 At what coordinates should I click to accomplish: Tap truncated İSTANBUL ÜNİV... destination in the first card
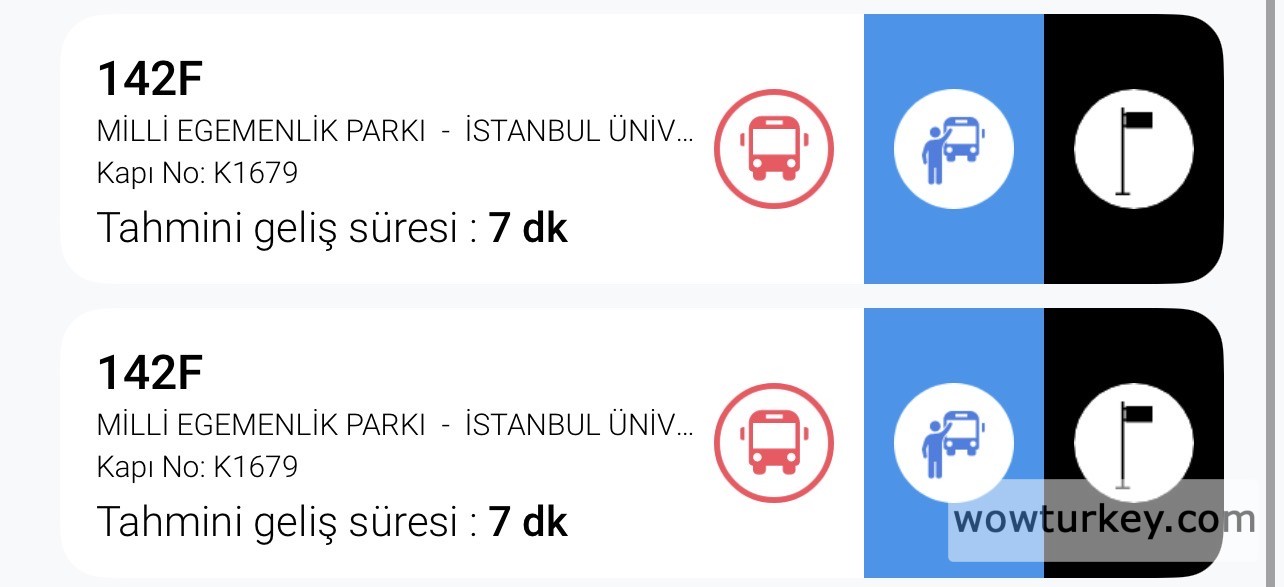coord(578,132)
